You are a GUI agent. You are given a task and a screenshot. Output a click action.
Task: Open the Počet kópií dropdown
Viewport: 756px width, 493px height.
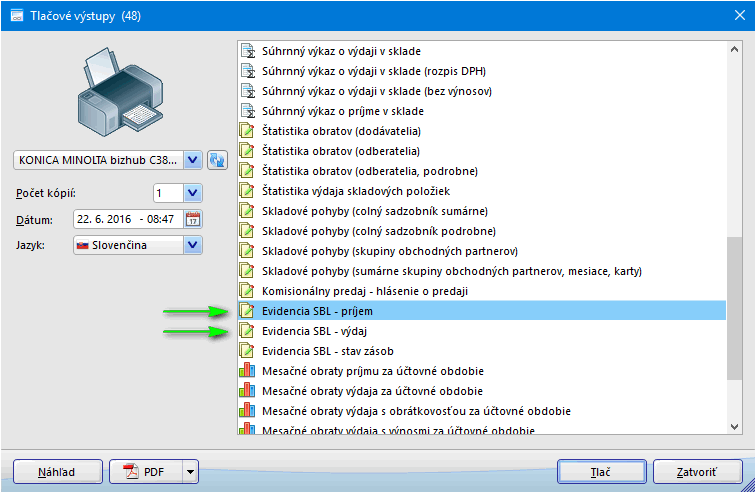[193, 193]
